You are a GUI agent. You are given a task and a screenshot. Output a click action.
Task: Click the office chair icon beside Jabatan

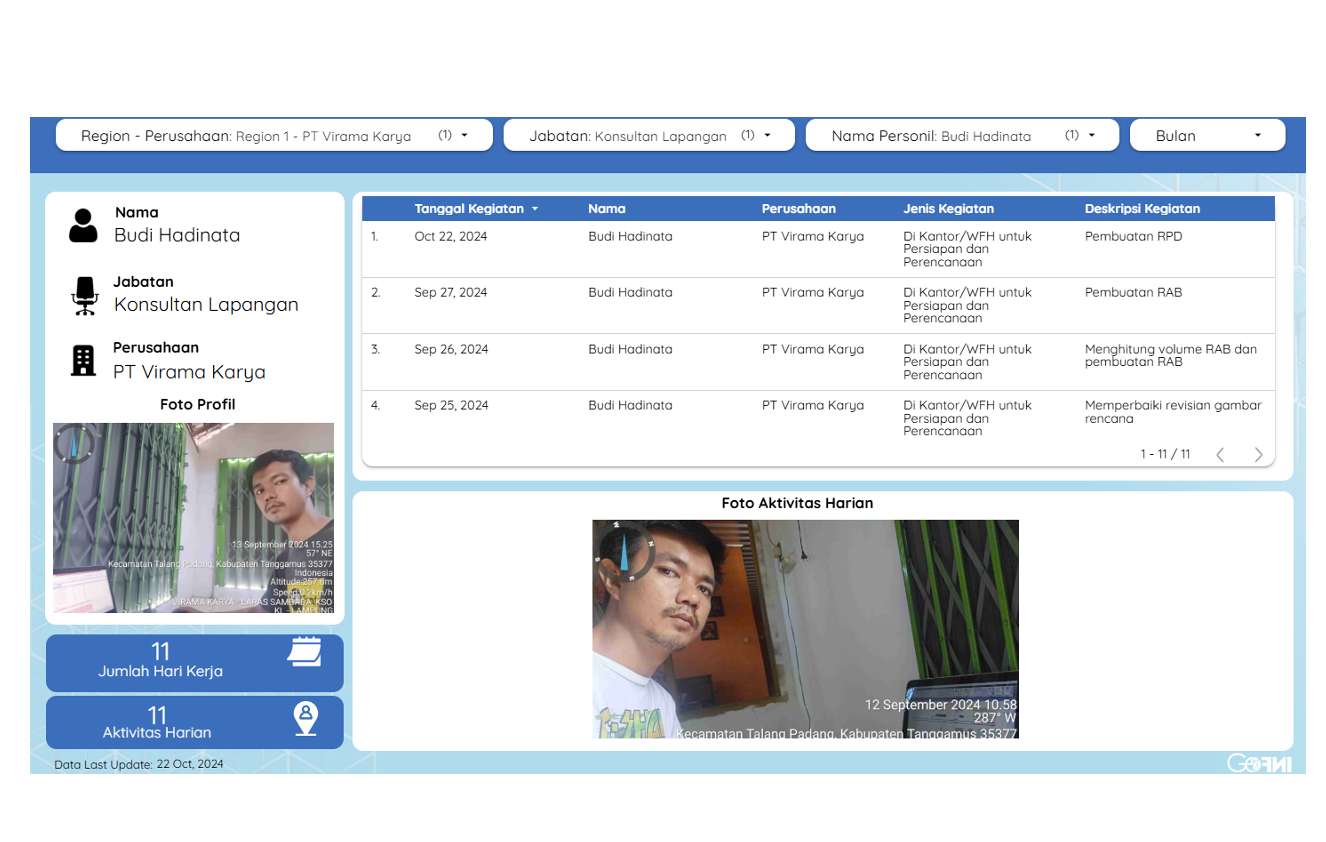[x=85, y=296]
